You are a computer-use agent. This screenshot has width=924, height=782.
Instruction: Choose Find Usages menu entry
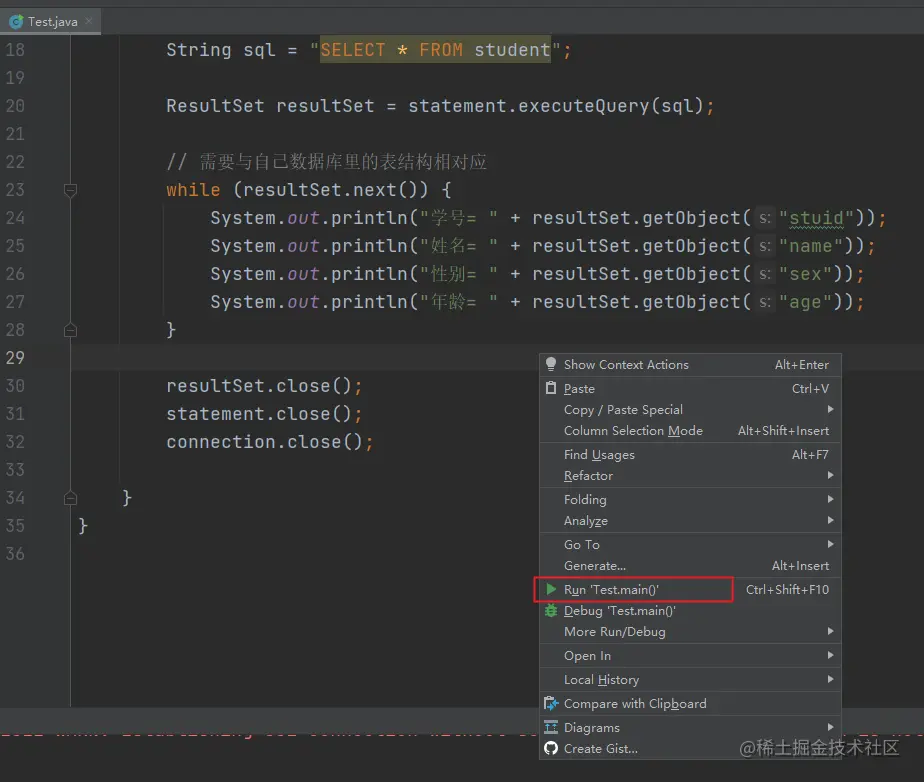click(x=690, y=454)
